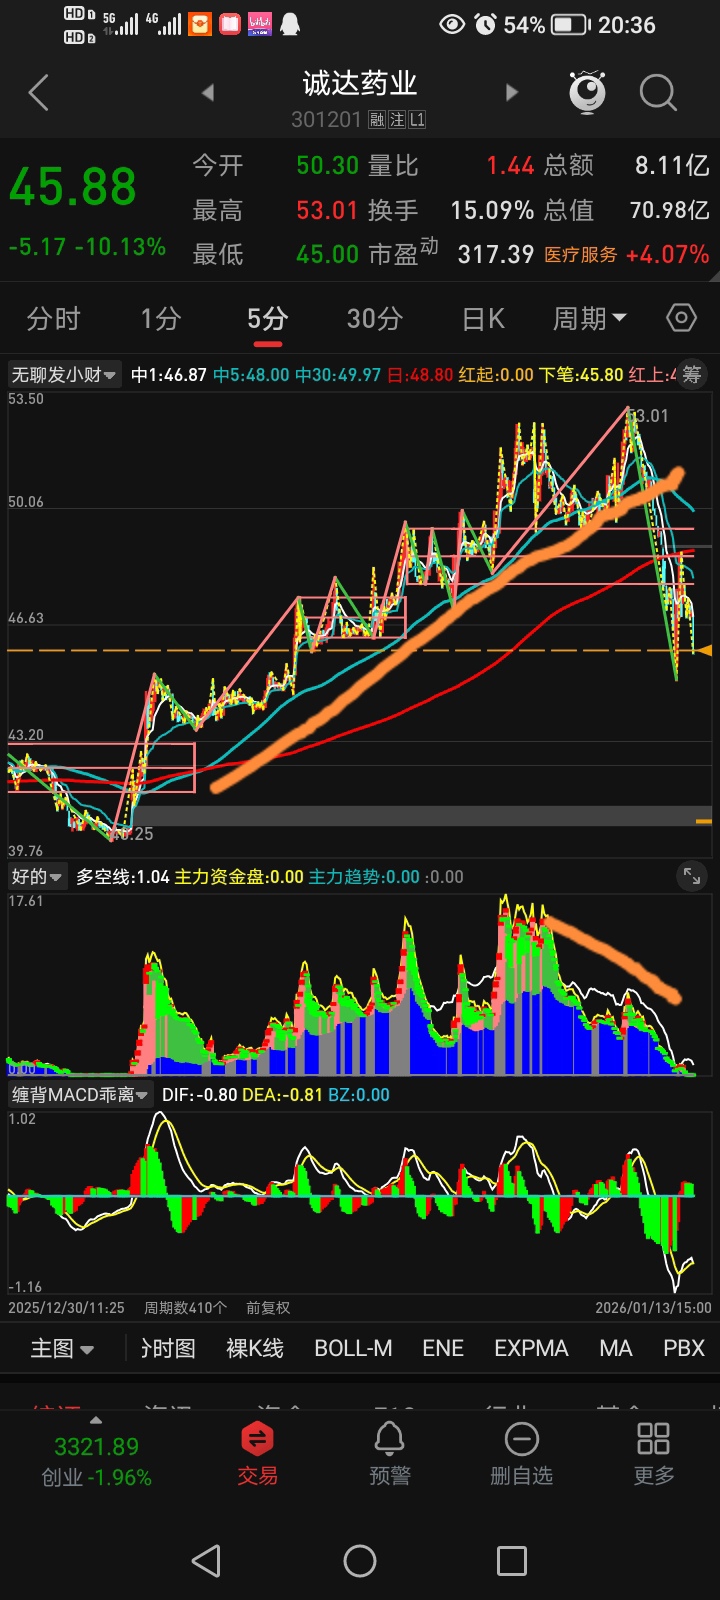
Task: Tap the 周期数410个 period count label
Action: 185,1308
